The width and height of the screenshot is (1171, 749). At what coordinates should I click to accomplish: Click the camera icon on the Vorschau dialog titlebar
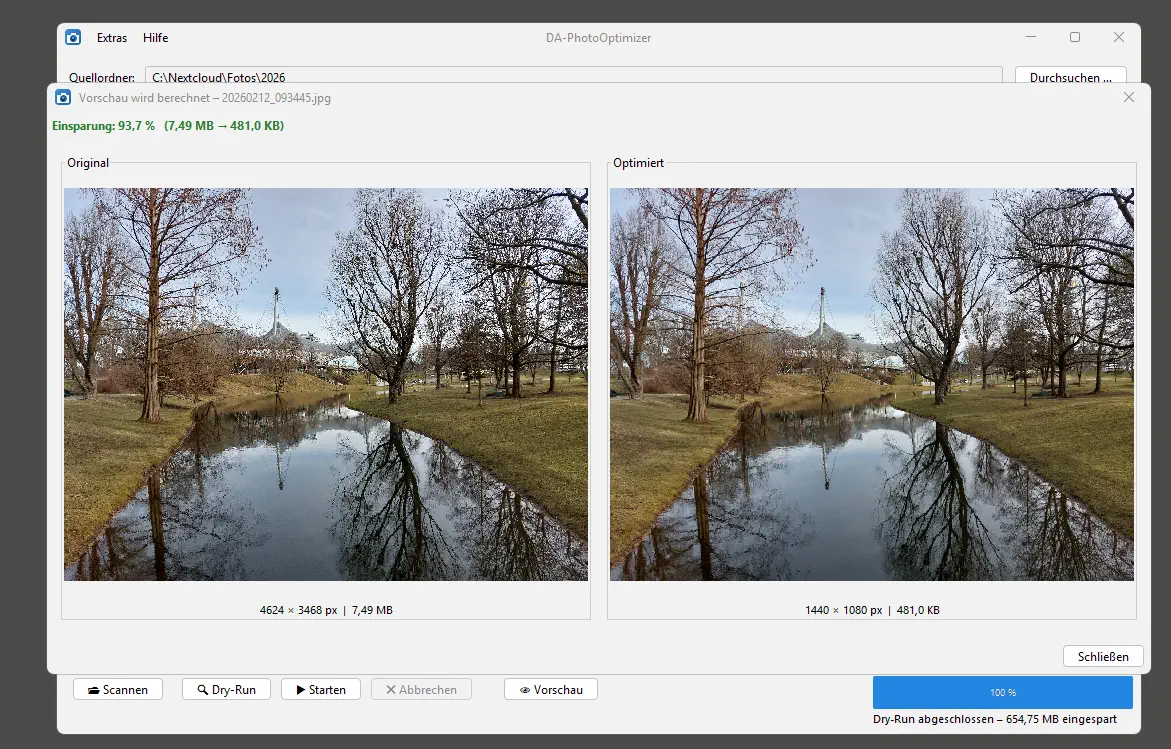coord(63,97)
